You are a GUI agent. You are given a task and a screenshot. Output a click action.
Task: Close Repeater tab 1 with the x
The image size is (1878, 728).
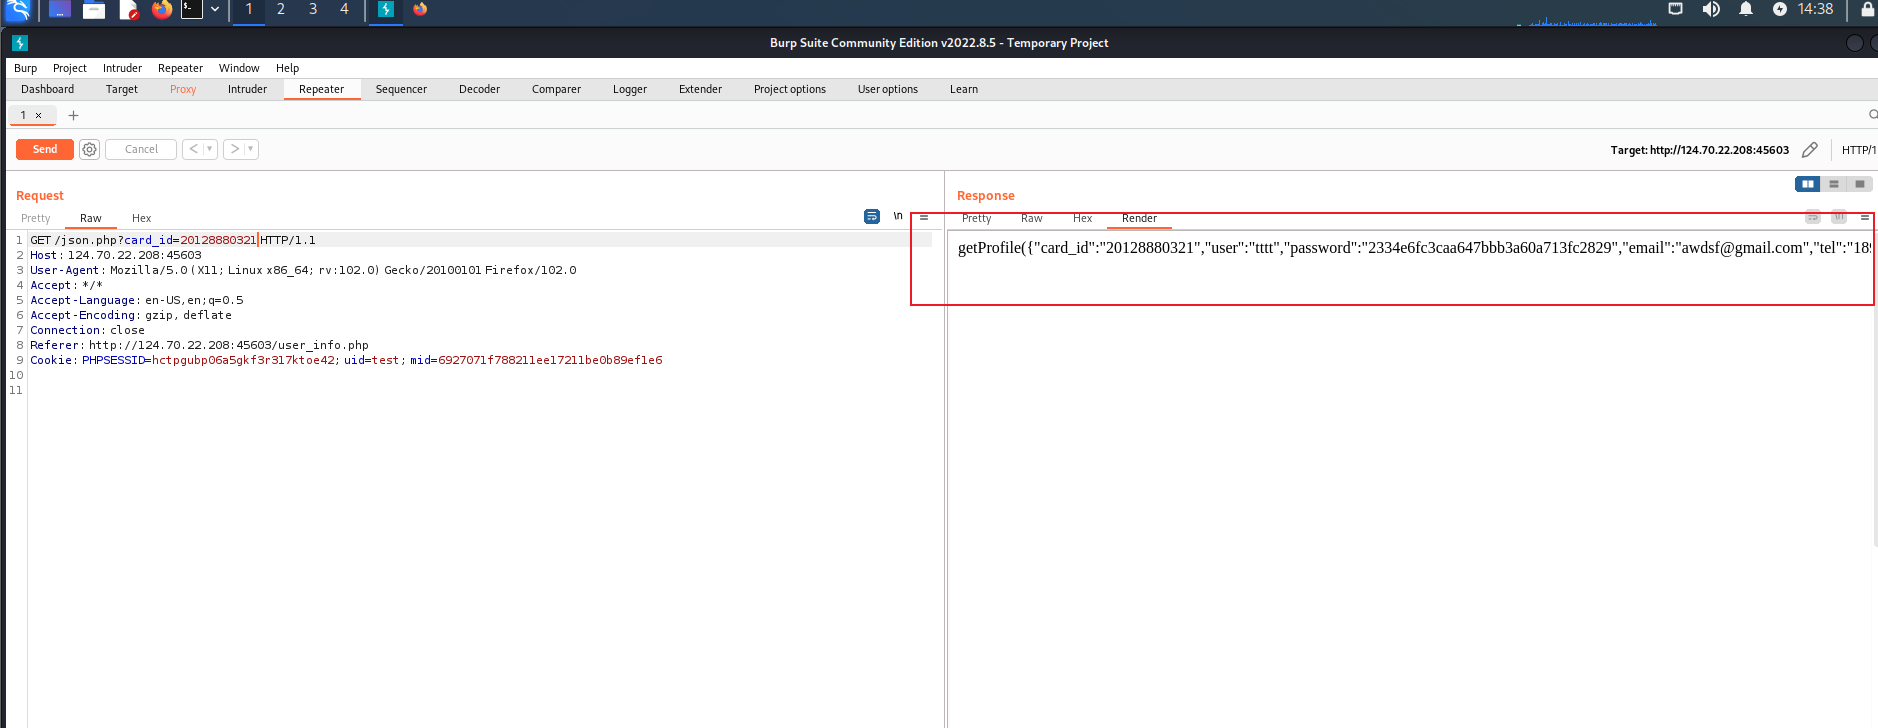tap(39, 116)
